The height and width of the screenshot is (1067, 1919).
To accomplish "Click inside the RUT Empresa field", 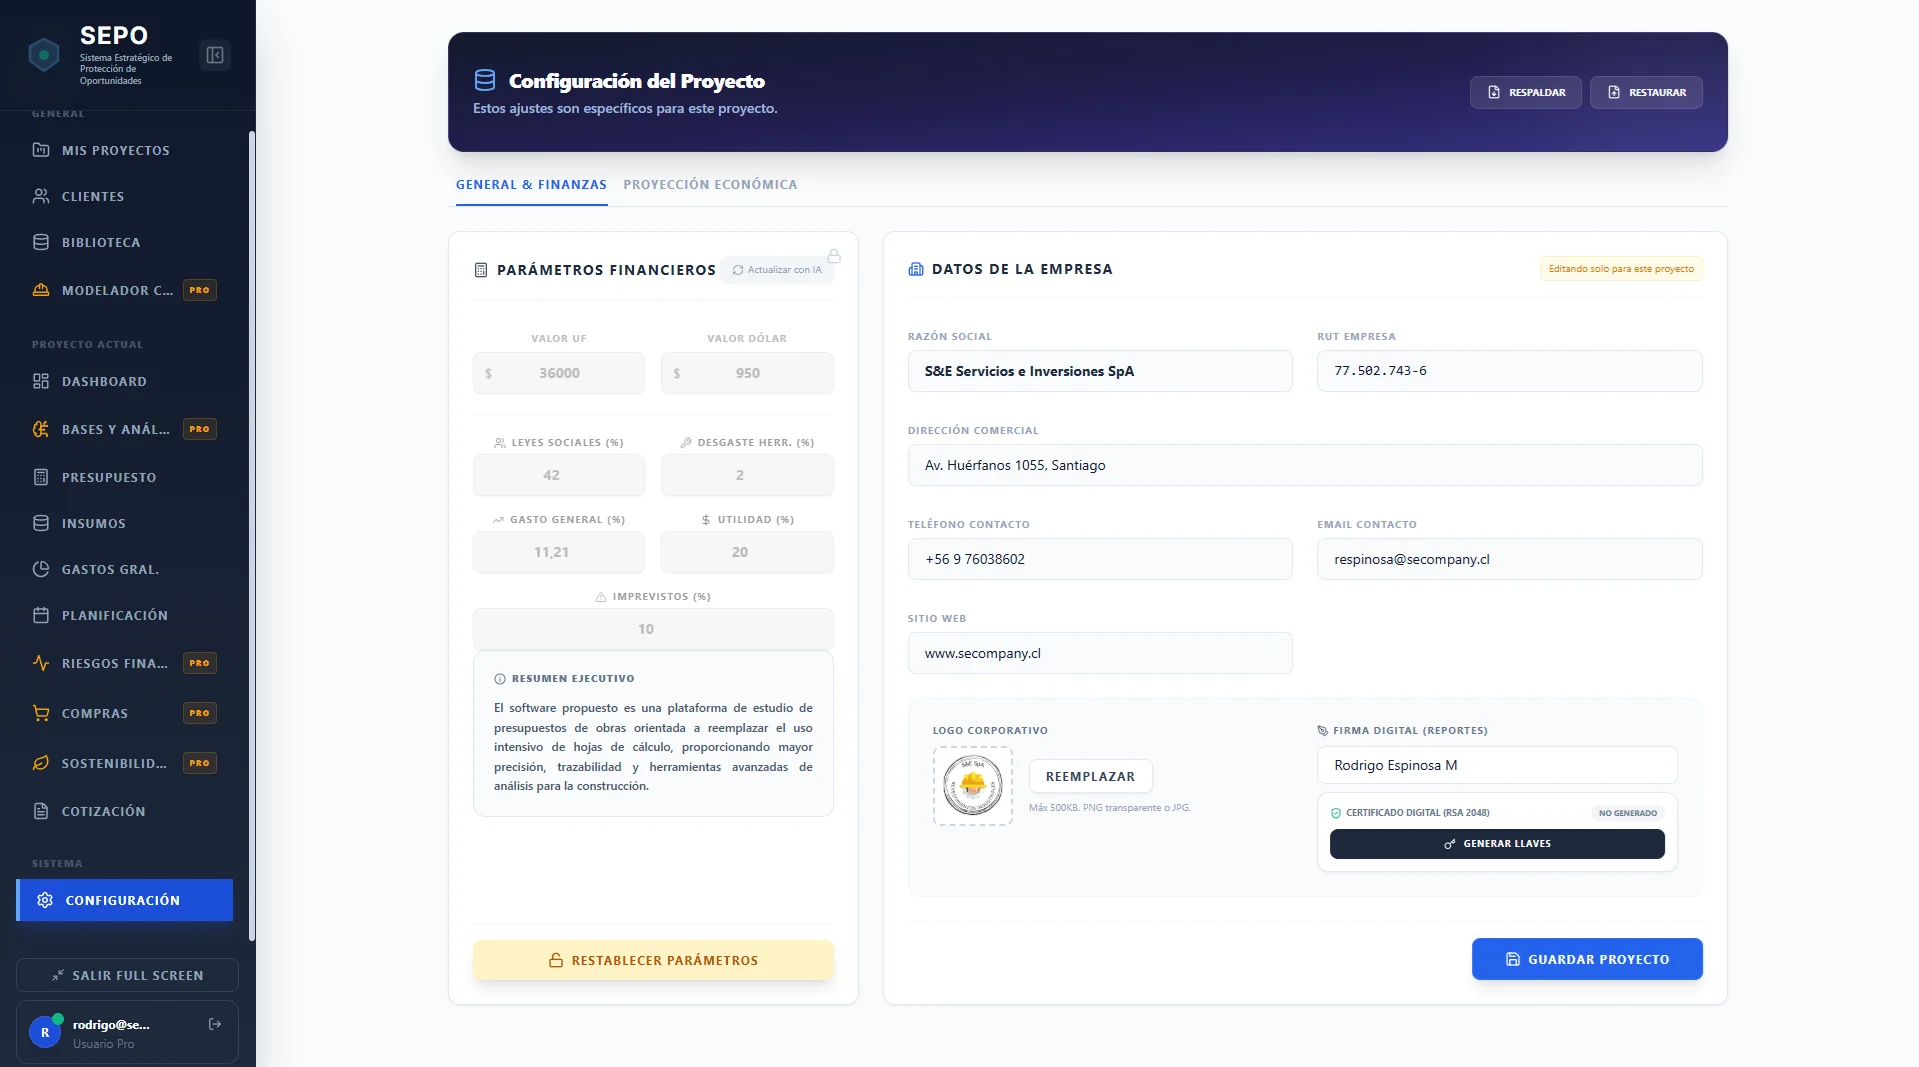I will 1509,371.
